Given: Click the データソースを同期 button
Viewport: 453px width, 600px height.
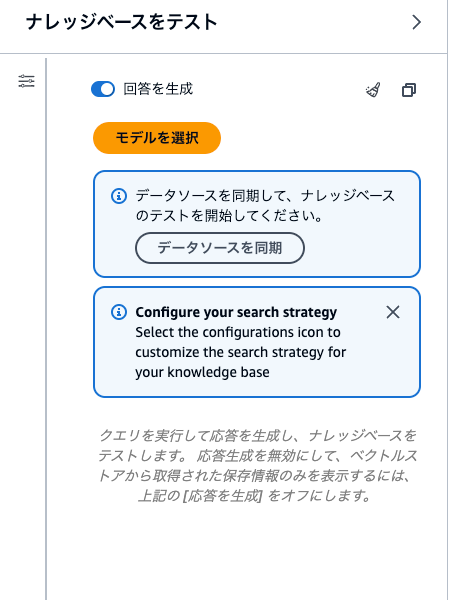Looking at the screenshot, I should click(220, 248).
